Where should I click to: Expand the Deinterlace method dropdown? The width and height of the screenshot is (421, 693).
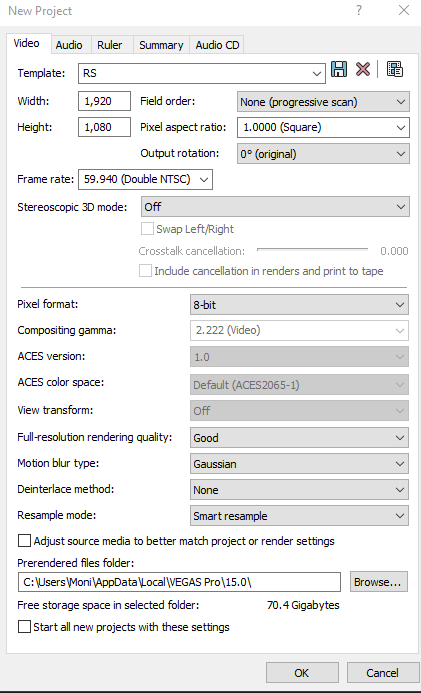(x=300, y=490)
